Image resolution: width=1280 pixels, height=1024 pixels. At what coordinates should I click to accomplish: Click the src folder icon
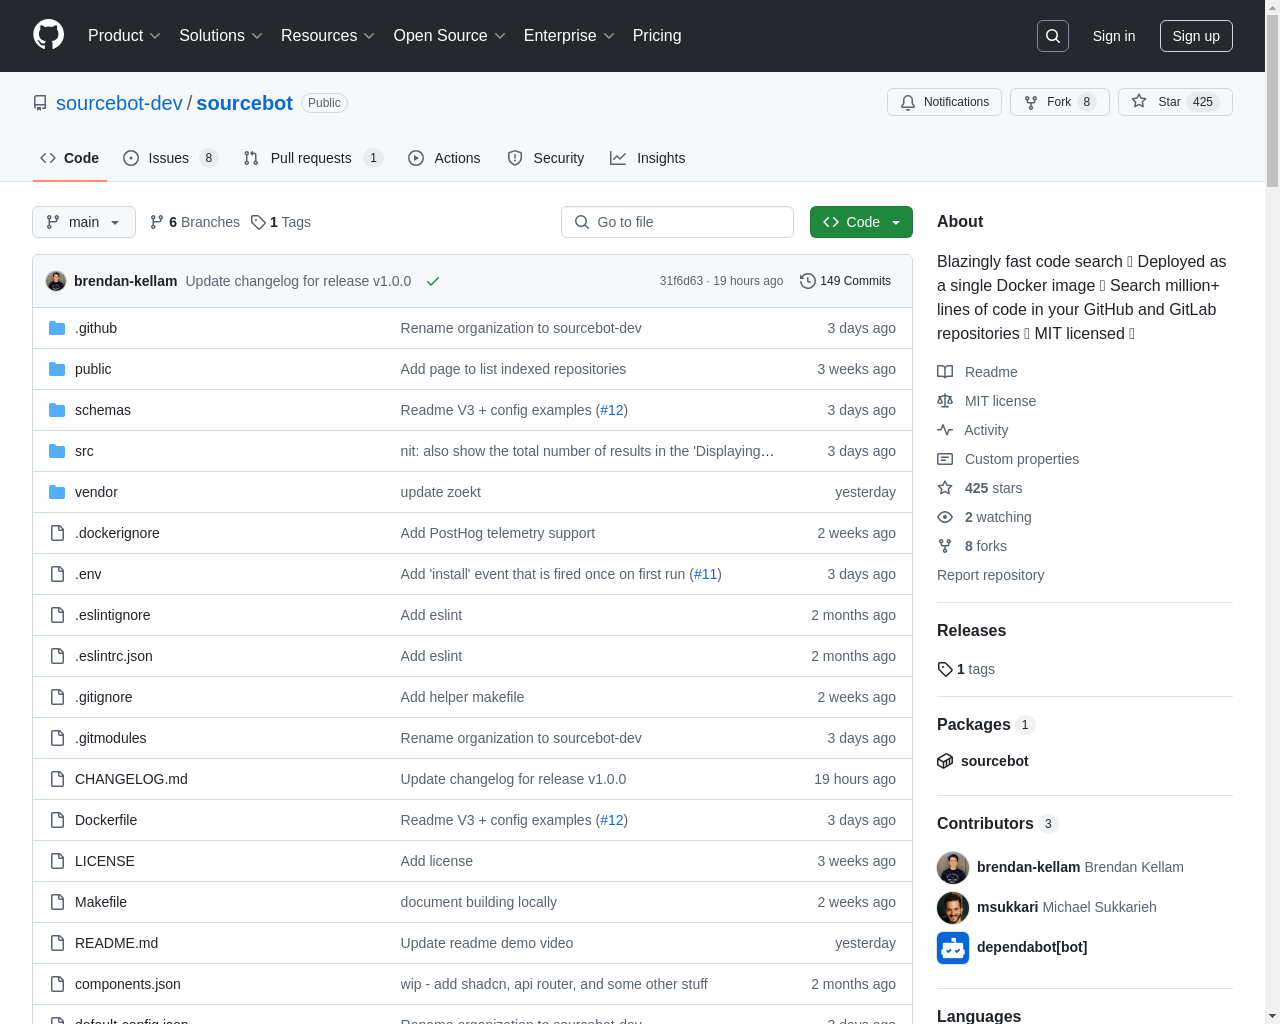point(57,451)
